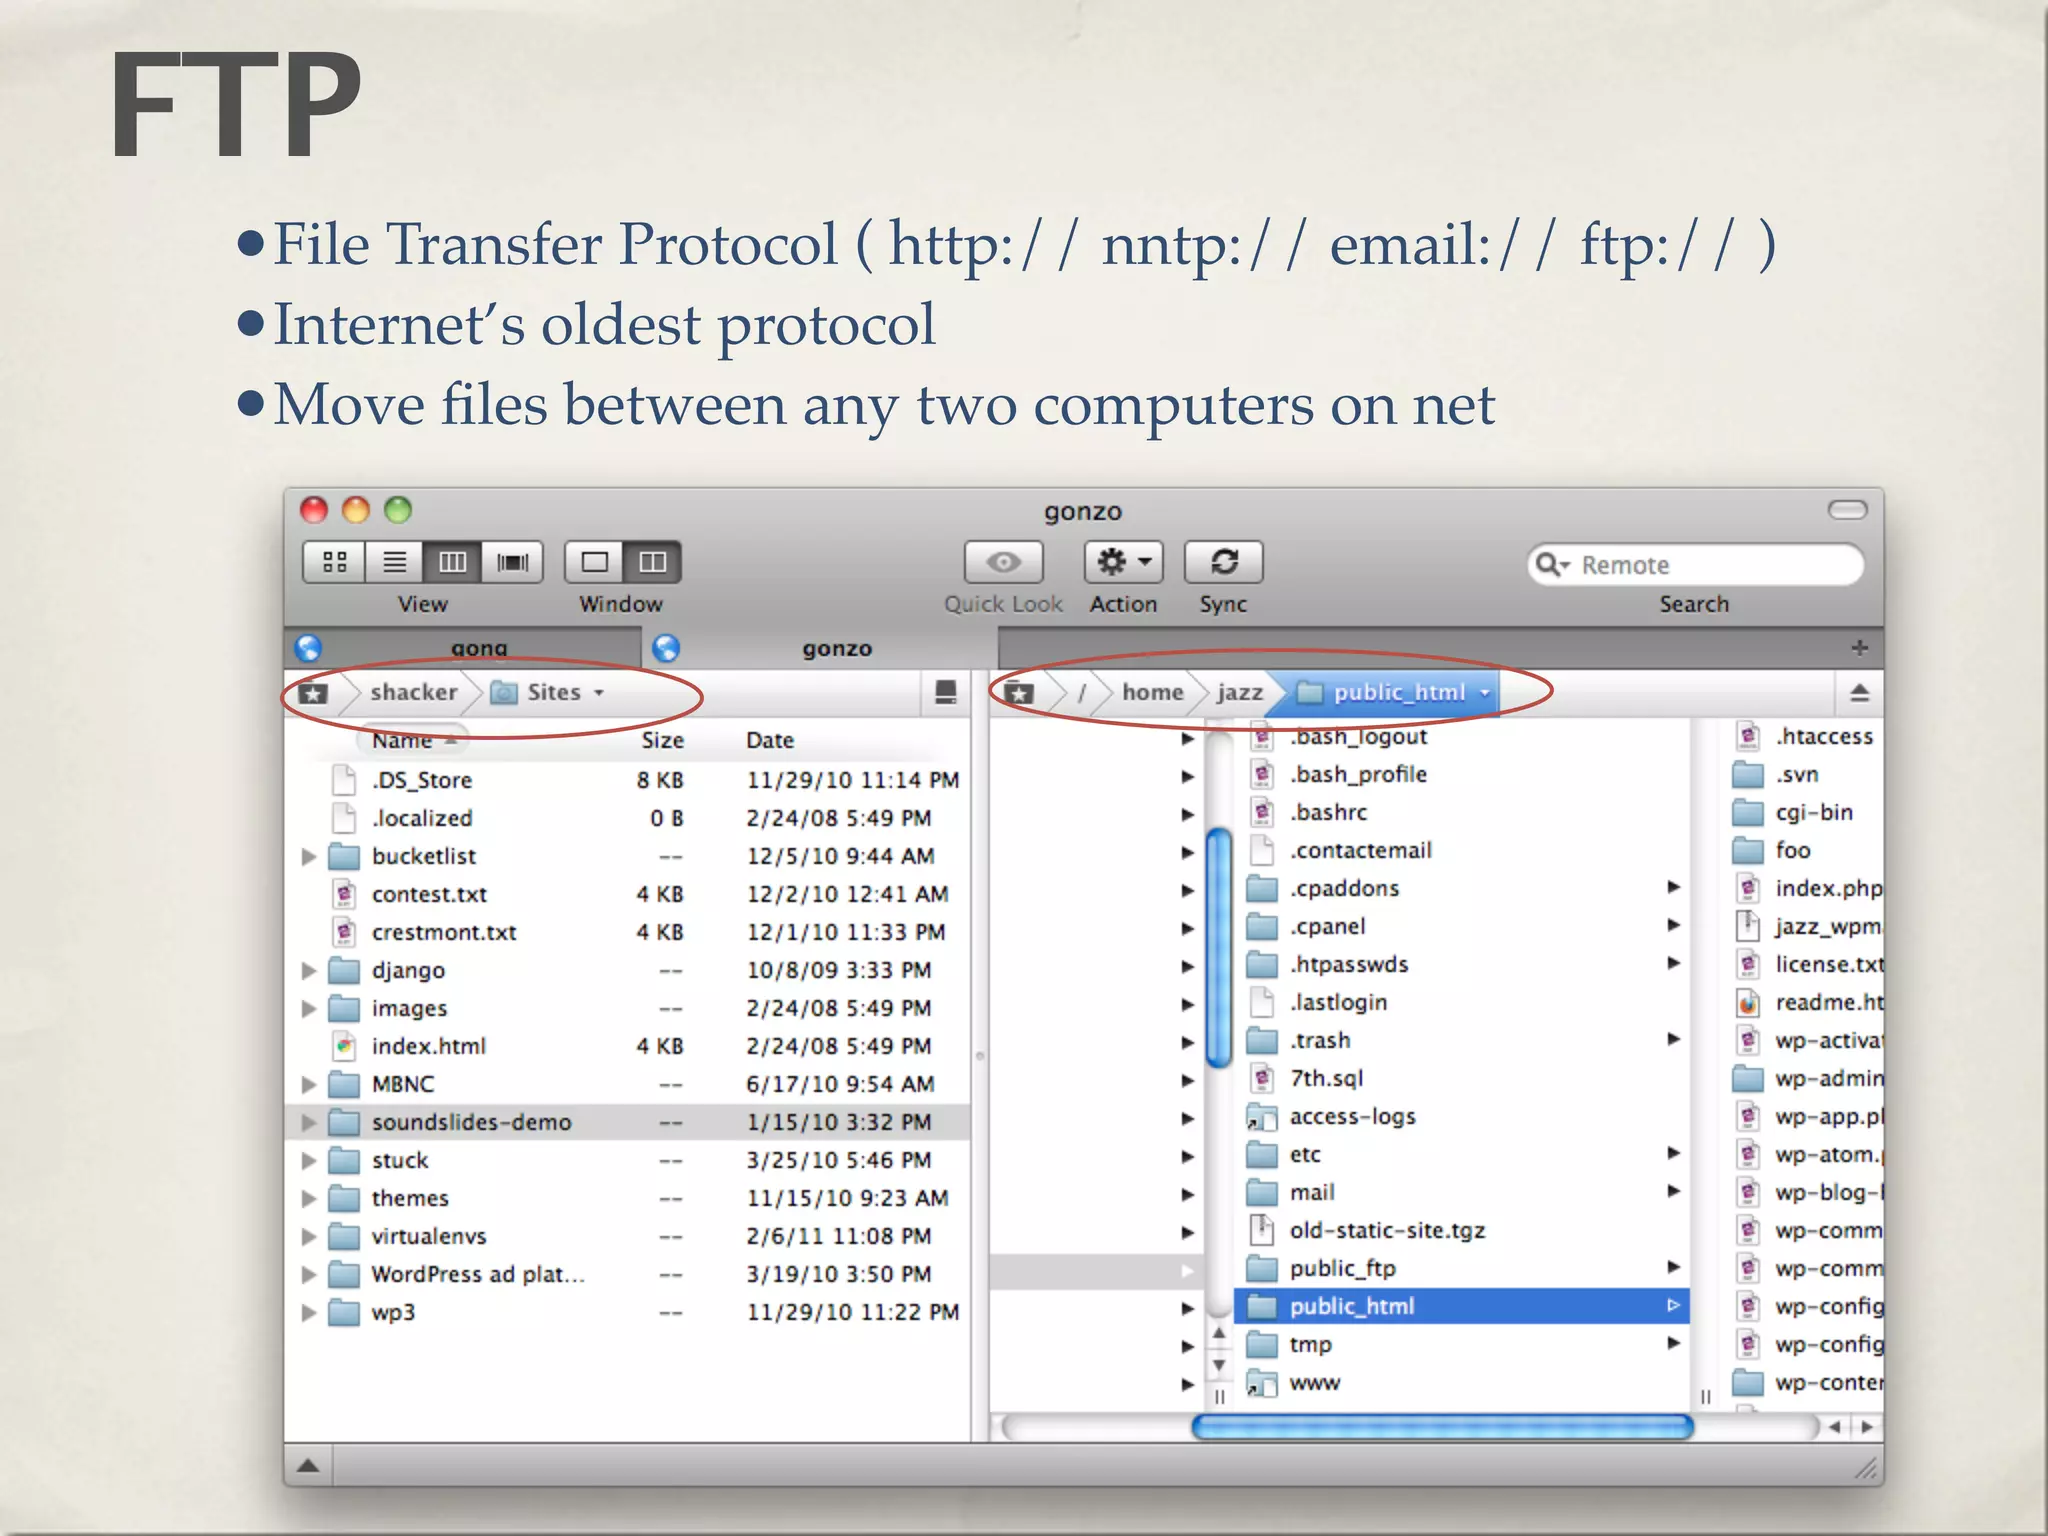The image size is (2048, 1536).
Task: Add a new tab with plus
Action: click(x=1859, y=648)
